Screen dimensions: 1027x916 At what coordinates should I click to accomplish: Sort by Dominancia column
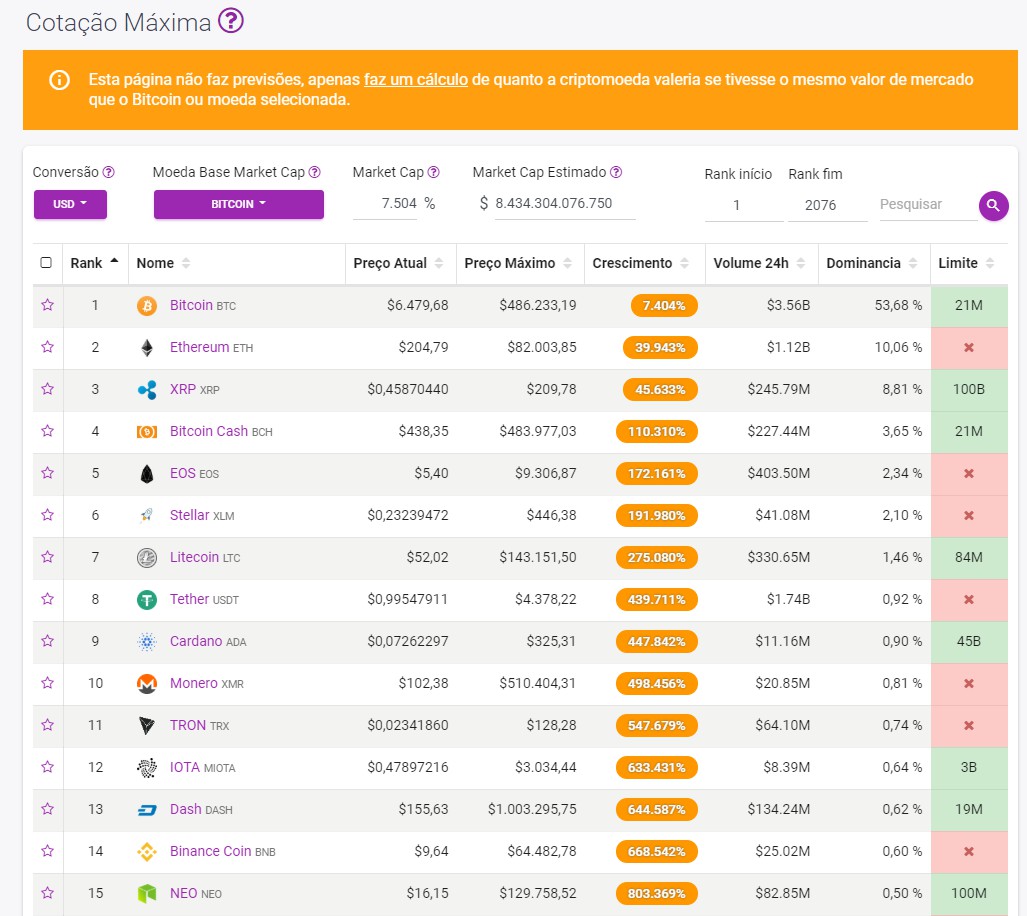[874, 263]
